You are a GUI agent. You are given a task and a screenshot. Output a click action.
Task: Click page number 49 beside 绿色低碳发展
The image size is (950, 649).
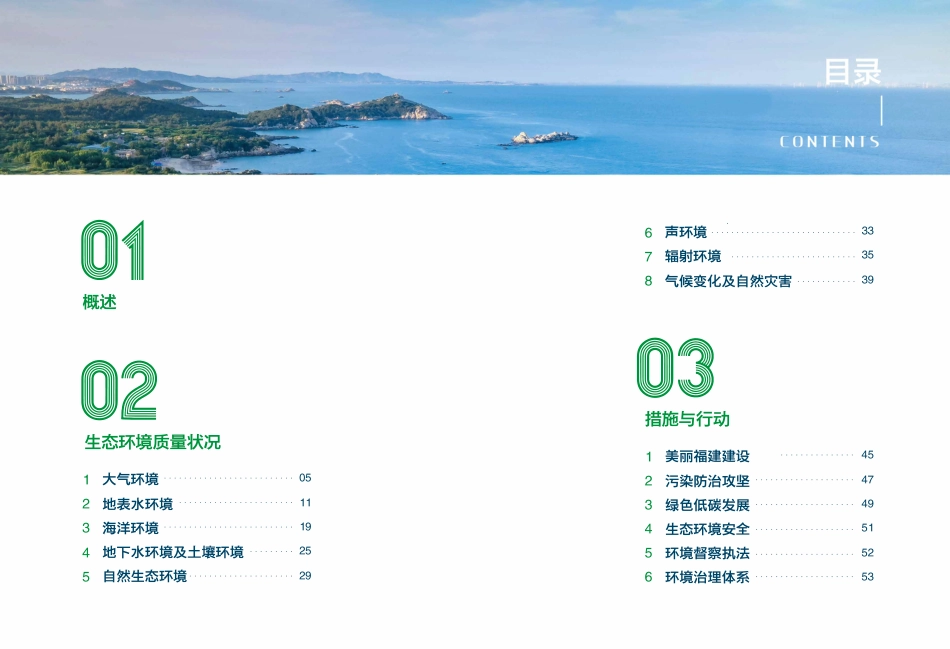(868, 504)
